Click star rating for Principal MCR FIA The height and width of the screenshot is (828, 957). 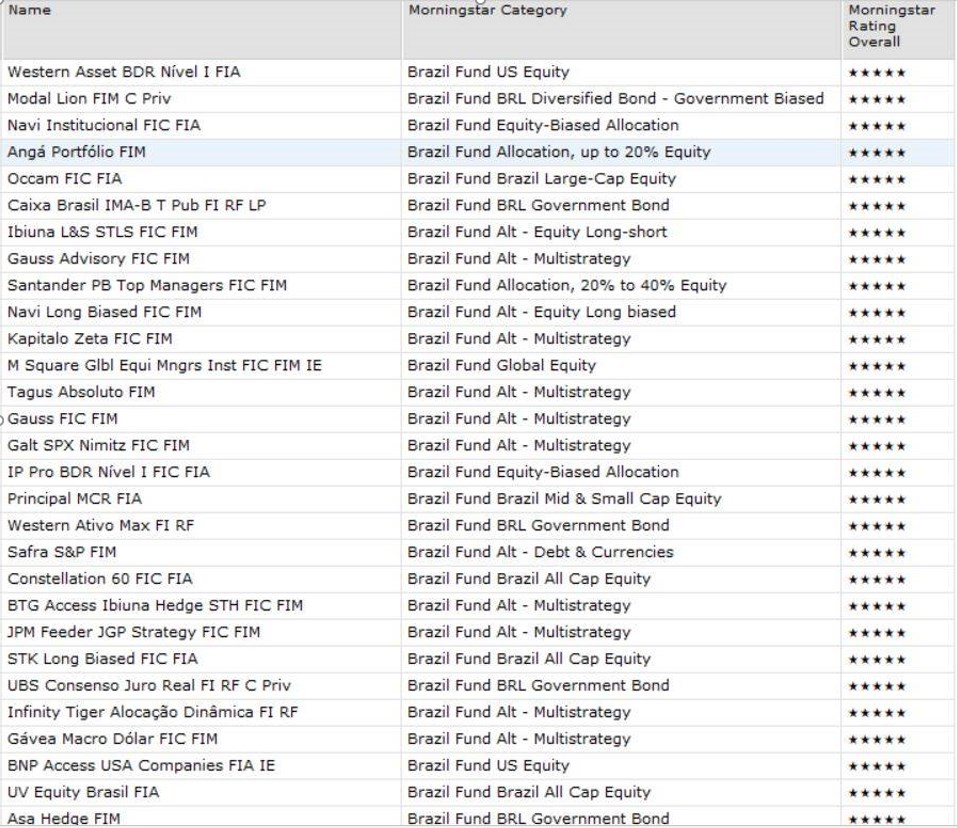coord(877,500)
